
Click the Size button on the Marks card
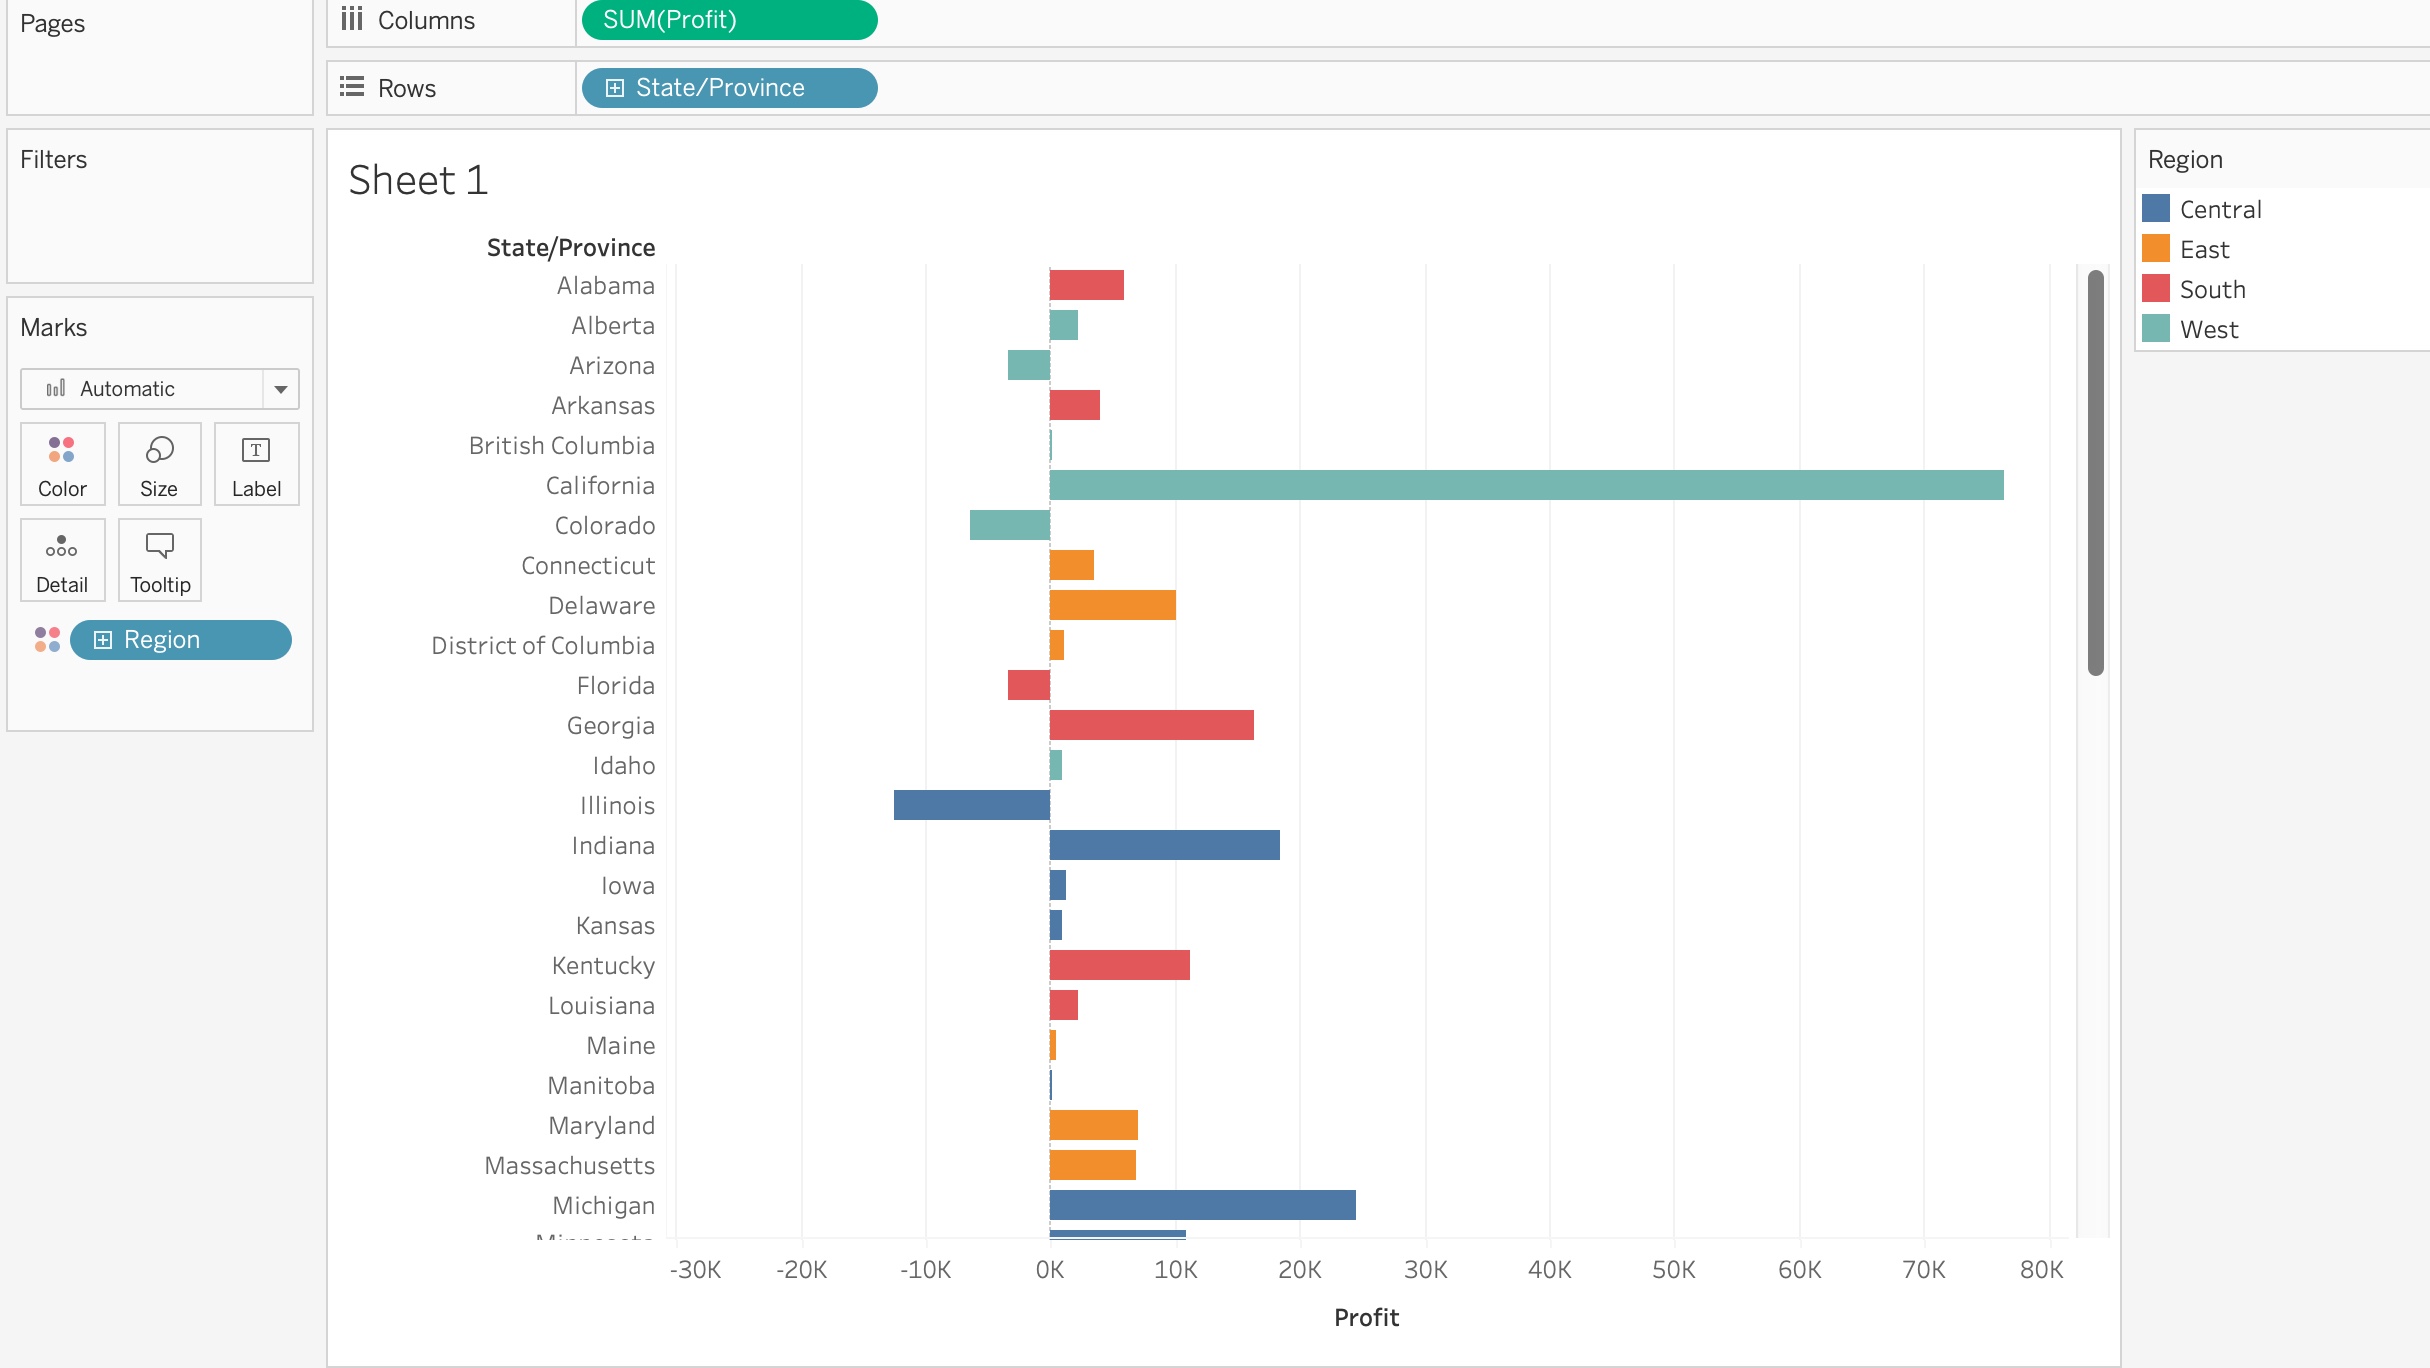[159, 464]
